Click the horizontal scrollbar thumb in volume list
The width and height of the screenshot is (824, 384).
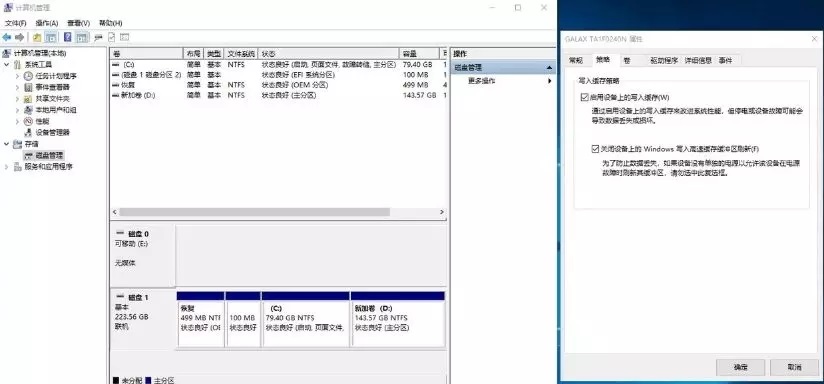coord(254,212)
